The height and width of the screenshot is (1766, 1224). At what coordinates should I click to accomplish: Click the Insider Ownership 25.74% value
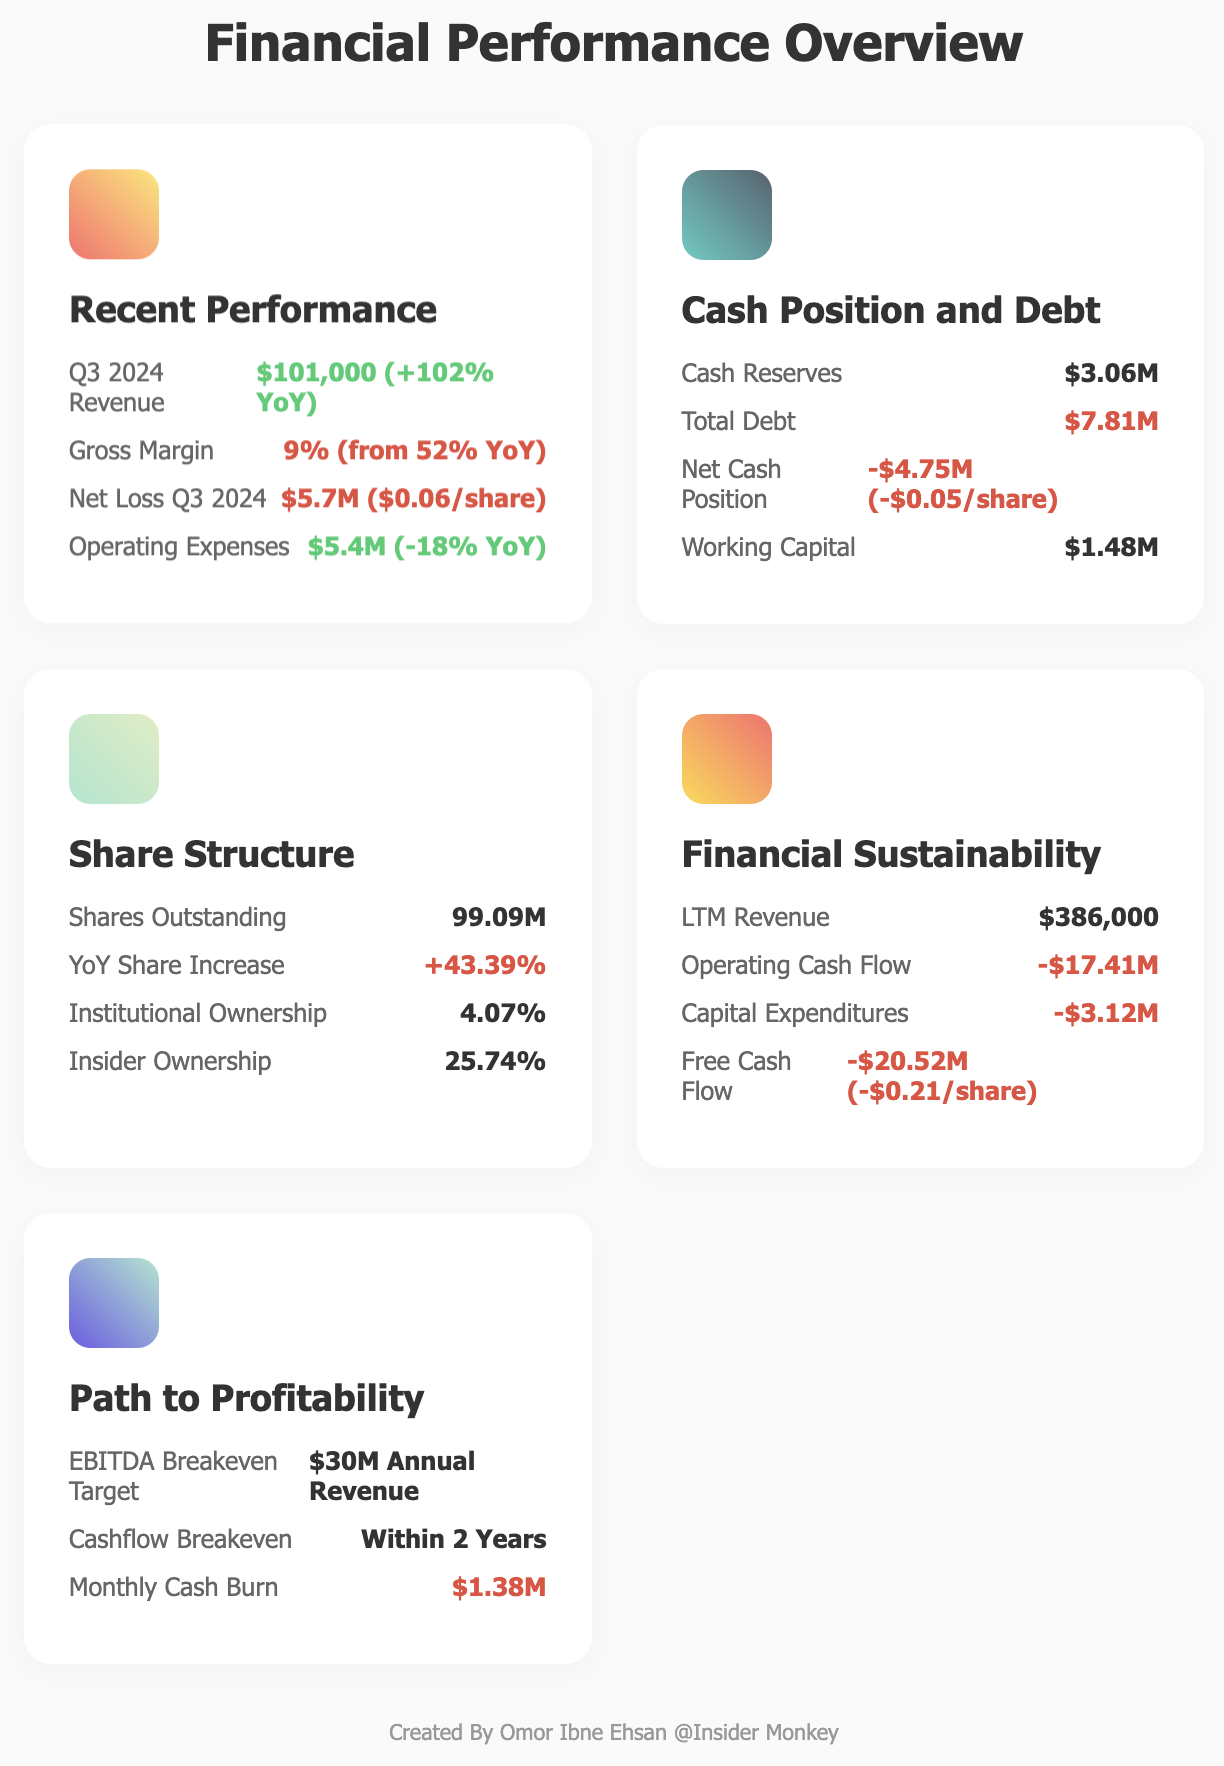coord(495,1061)
